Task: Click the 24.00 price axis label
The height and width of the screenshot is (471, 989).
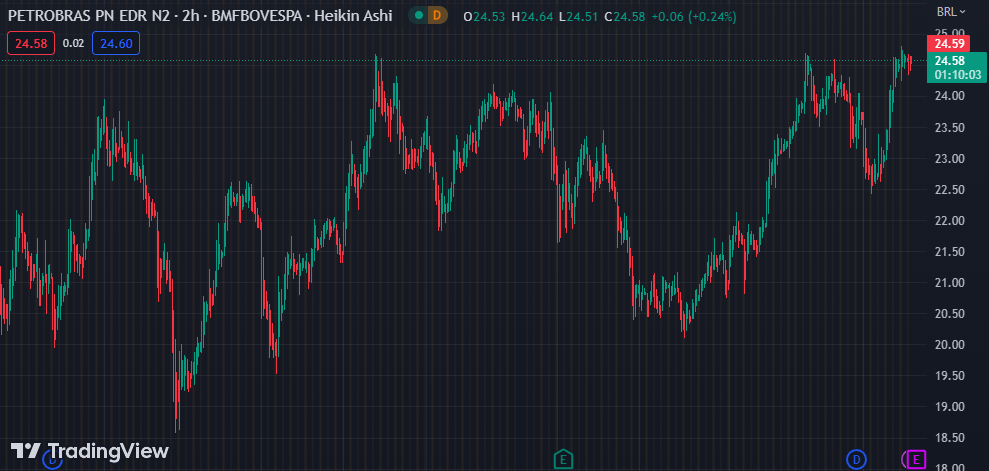Action: click(x=949, y=96)
